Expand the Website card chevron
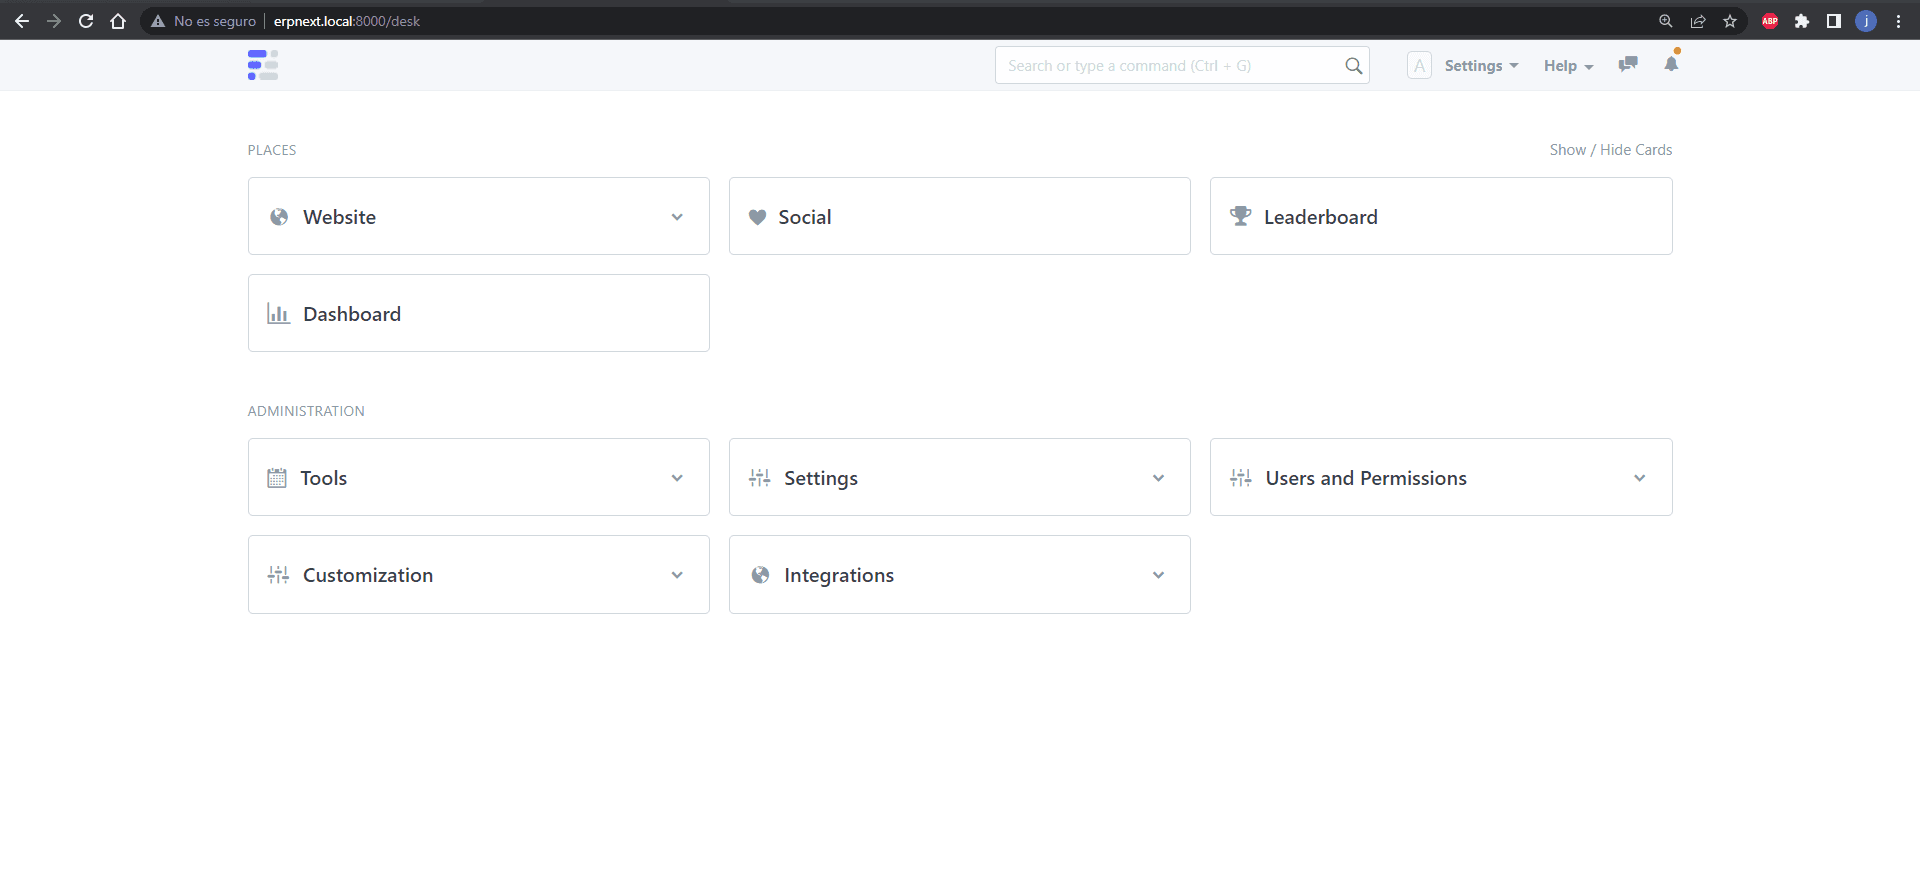The image size is (1920, 872). pyautogui.click(x=677, y=217)
